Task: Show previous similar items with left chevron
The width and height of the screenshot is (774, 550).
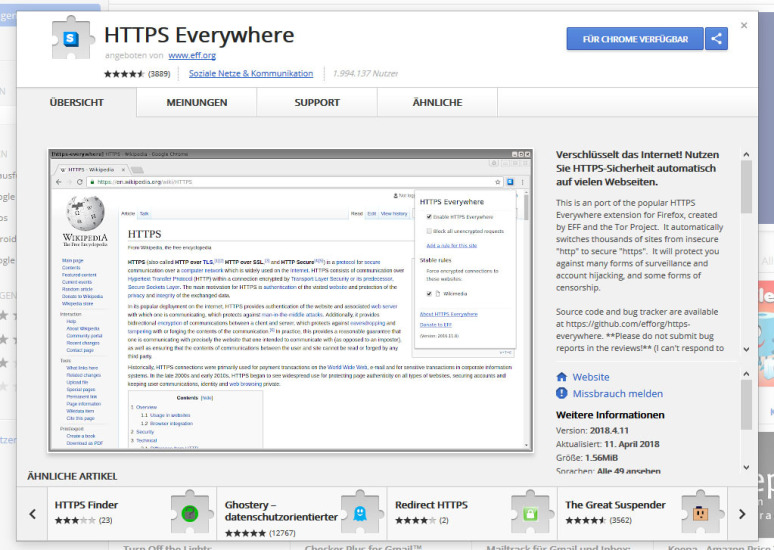Action: point(32,514)
